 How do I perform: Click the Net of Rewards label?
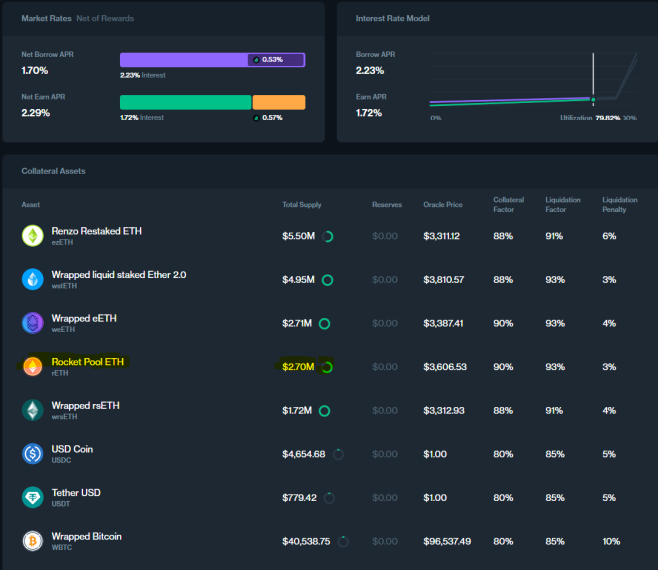(x=105, y=18)
